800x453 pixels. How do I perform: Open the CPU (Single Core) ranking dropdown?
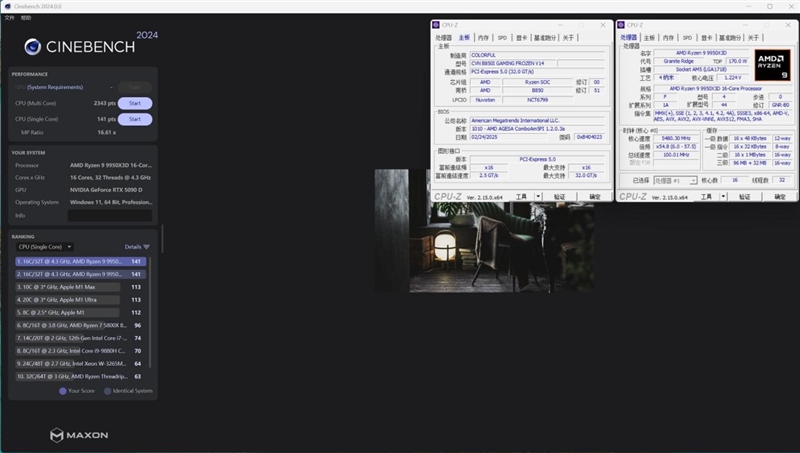pyautogui.click(x=43, y=246)
